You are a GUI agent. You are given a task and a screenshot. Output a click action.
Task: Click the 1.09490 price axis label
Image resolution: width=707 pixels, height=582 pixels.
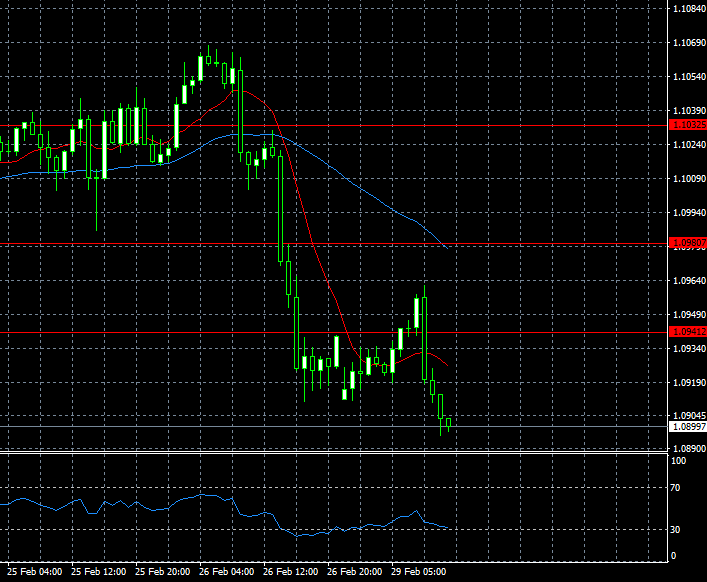click(689, 314)
